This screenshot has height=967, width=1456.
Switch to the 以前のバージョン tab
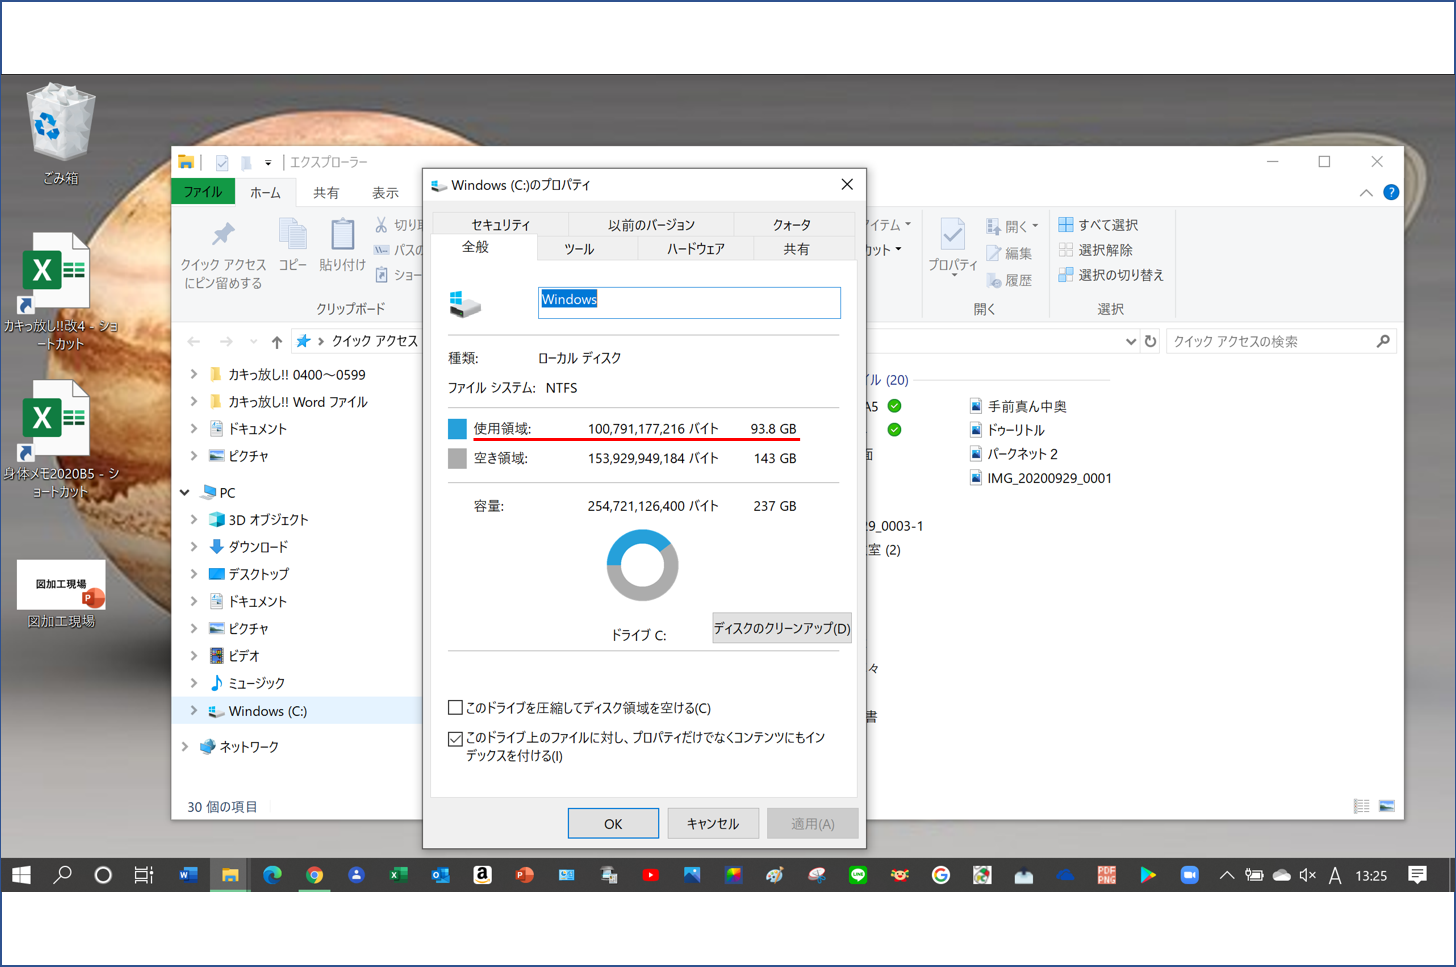[x=651, y=225]
